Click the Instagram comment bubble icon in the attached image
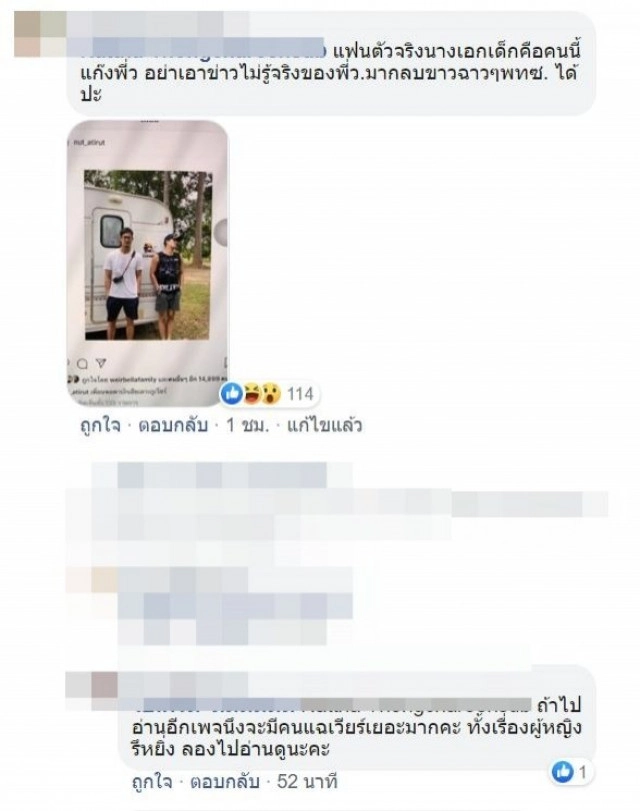 (82, 365)
